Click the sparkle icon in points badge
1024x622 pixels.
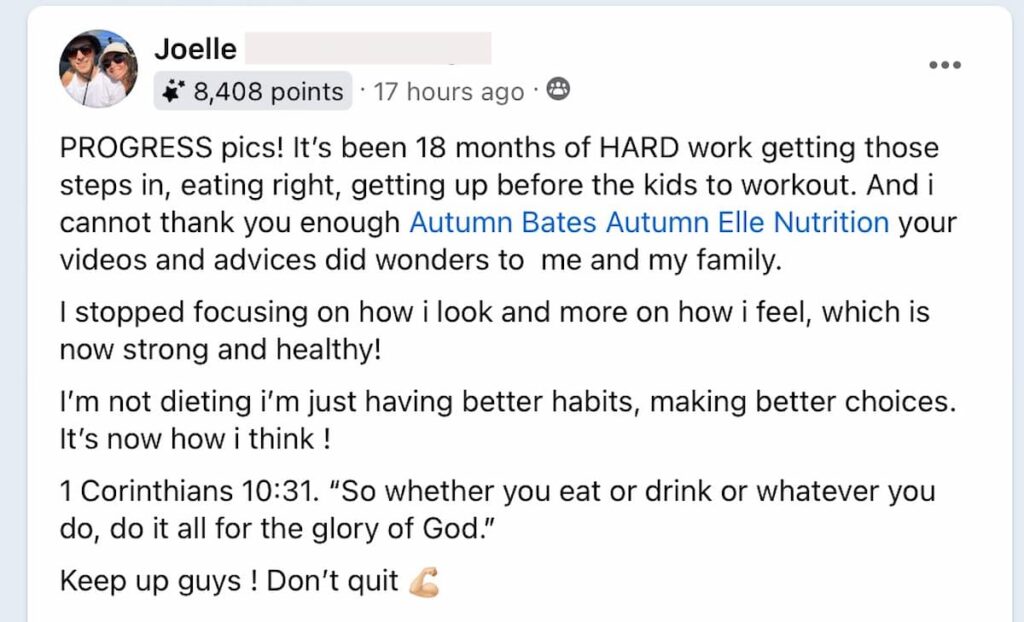[x=174, y=92]
